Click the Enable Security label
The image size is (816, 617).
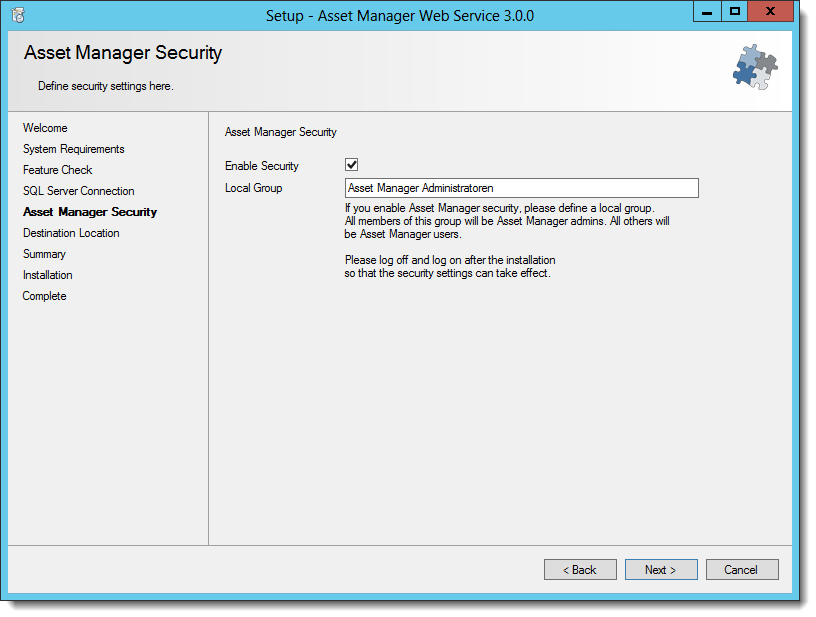point(262,166)
